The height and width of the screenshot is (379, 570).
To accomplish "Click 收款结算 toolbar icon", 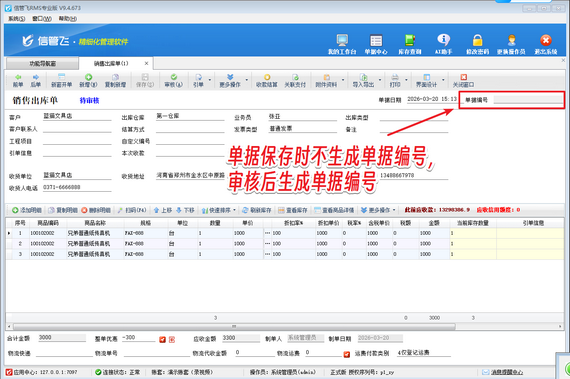I will tap(266, 81).
